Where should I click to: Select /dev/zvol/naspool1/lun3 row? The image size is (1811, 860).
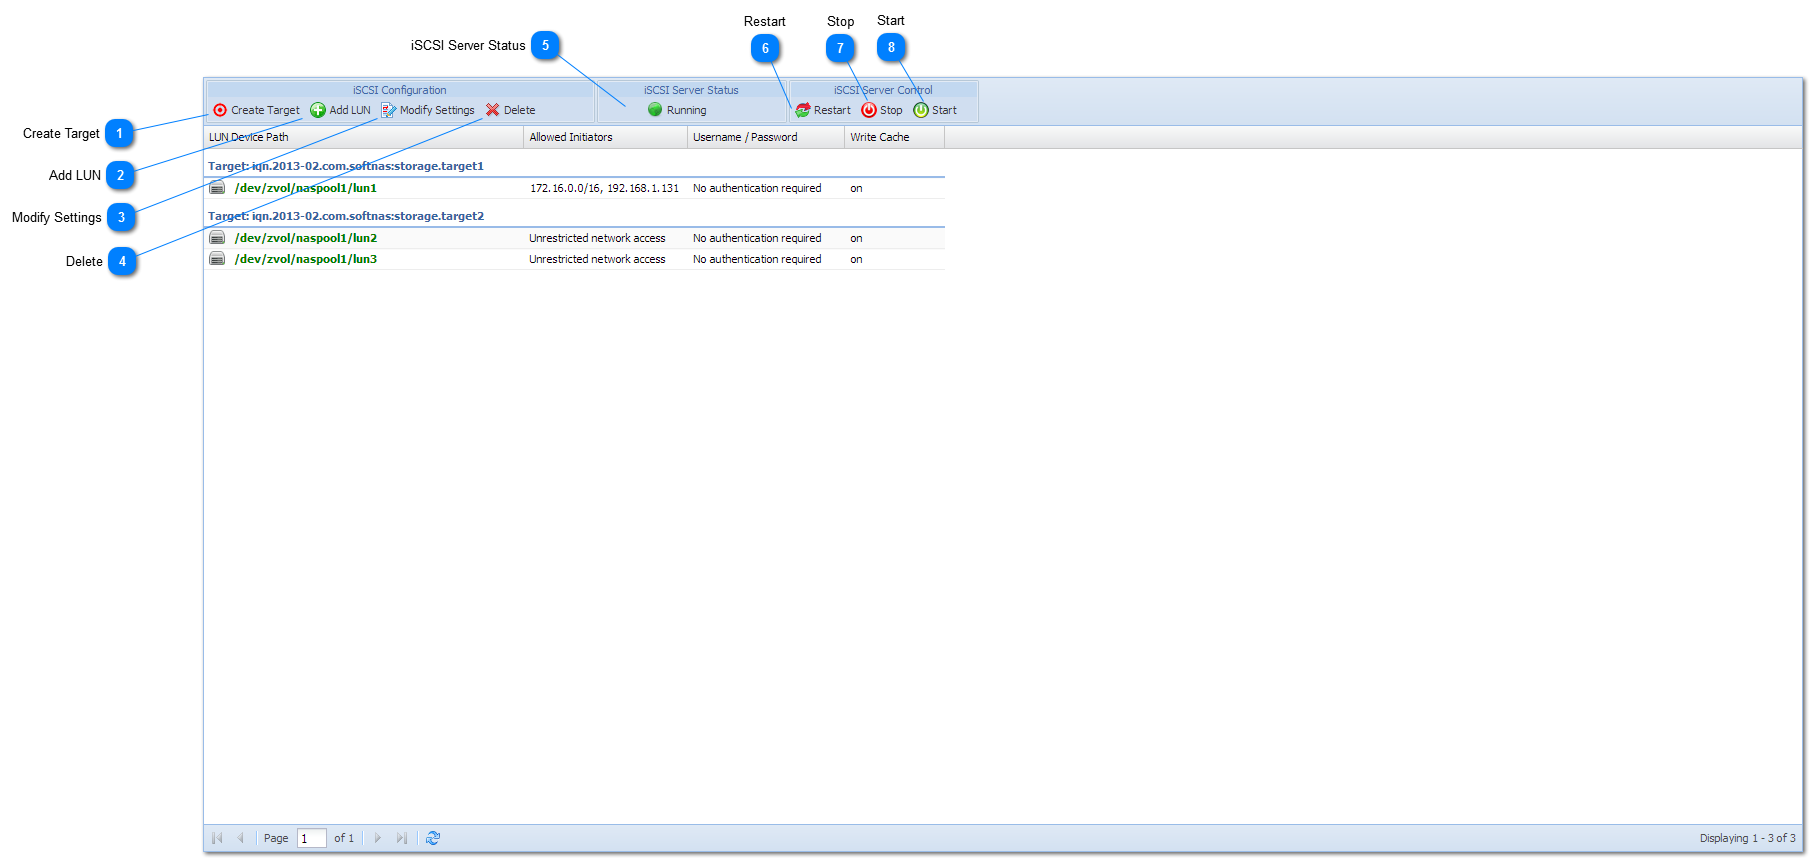coord(575,259)
